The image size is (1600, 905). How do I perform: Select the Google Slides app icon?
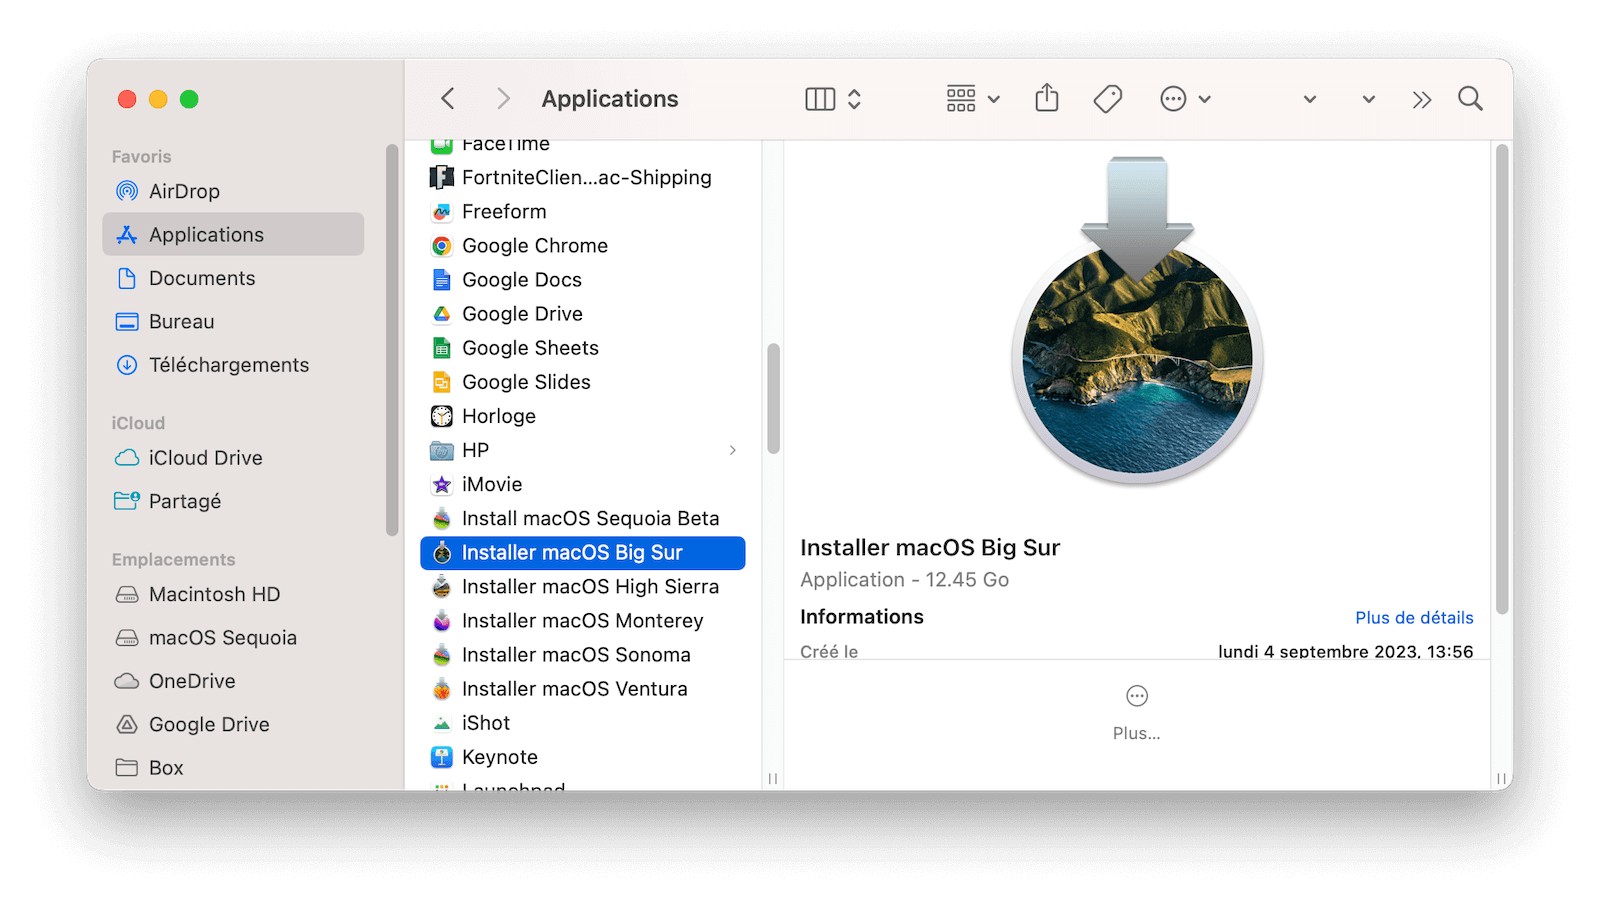pyautogui.click(x=442, y=382)
